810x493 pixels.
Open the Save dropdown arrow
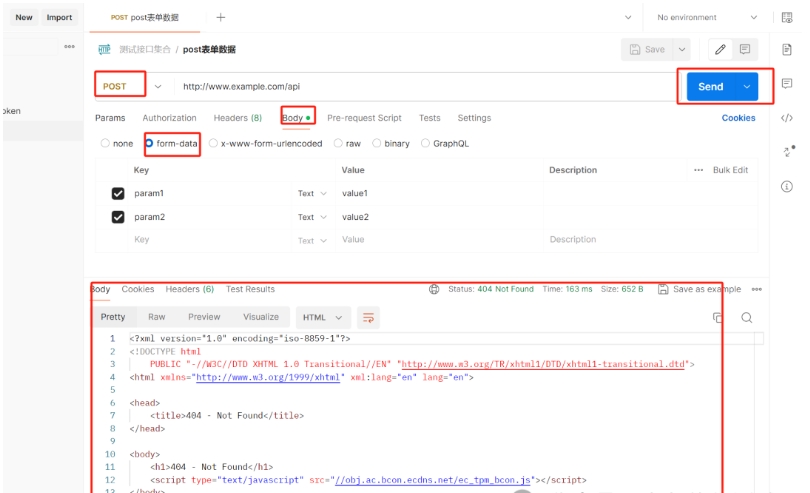[x=682, y=50]
